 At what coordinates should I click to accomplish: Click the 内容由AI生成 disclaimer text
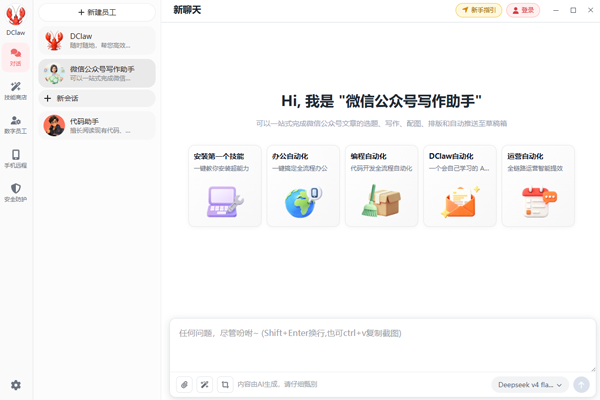click(277, 384)
